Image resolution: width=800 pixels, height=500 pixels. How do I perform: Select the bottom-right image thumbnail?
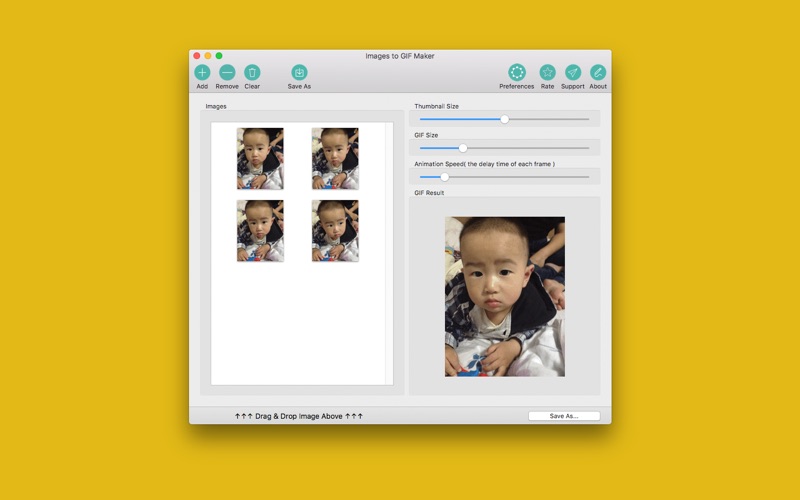(335, 231)
